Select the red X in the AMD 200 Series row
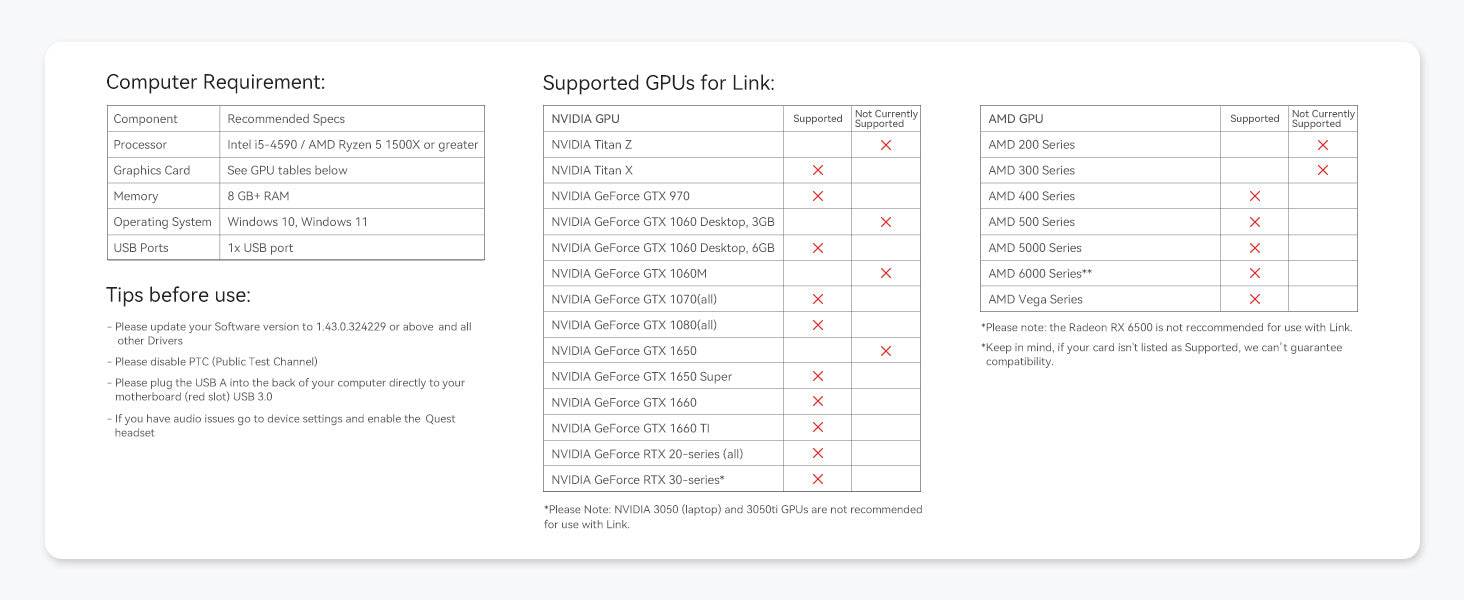 pos(1322,145)
